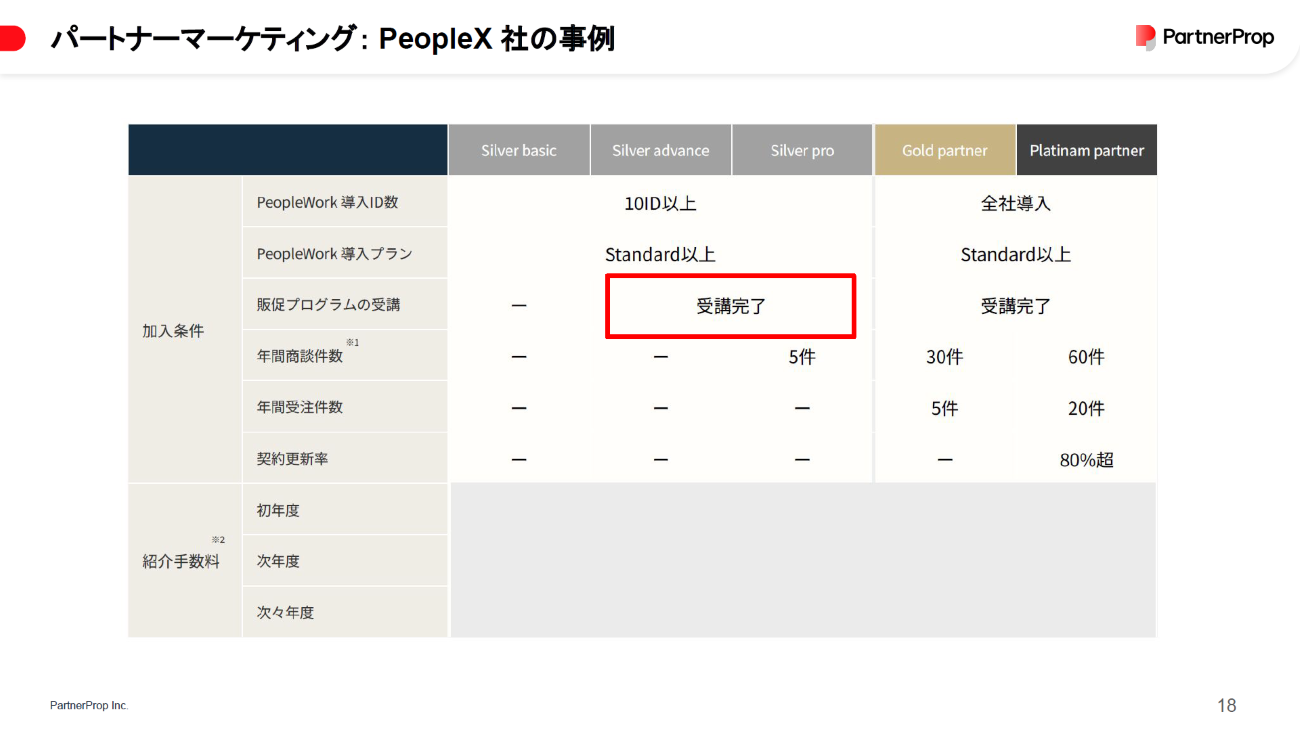This screenshot has height=731, width=1300.
Task: Select the Gold partner column header
Action: click(x=945, y=150)
